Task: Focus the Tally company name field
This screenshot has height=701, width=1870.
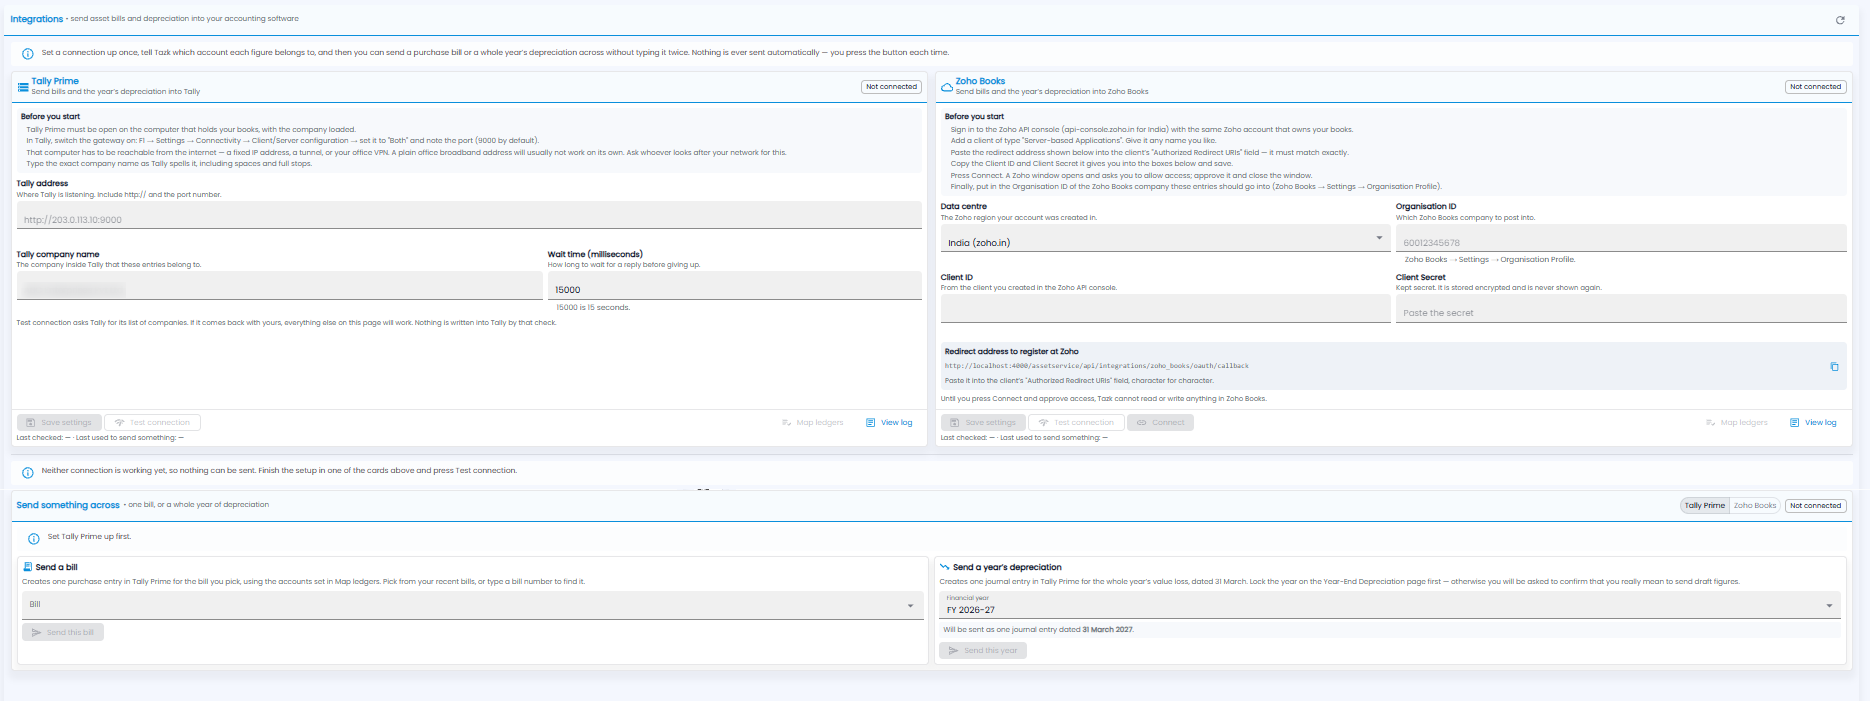Action: click(279, 286)
